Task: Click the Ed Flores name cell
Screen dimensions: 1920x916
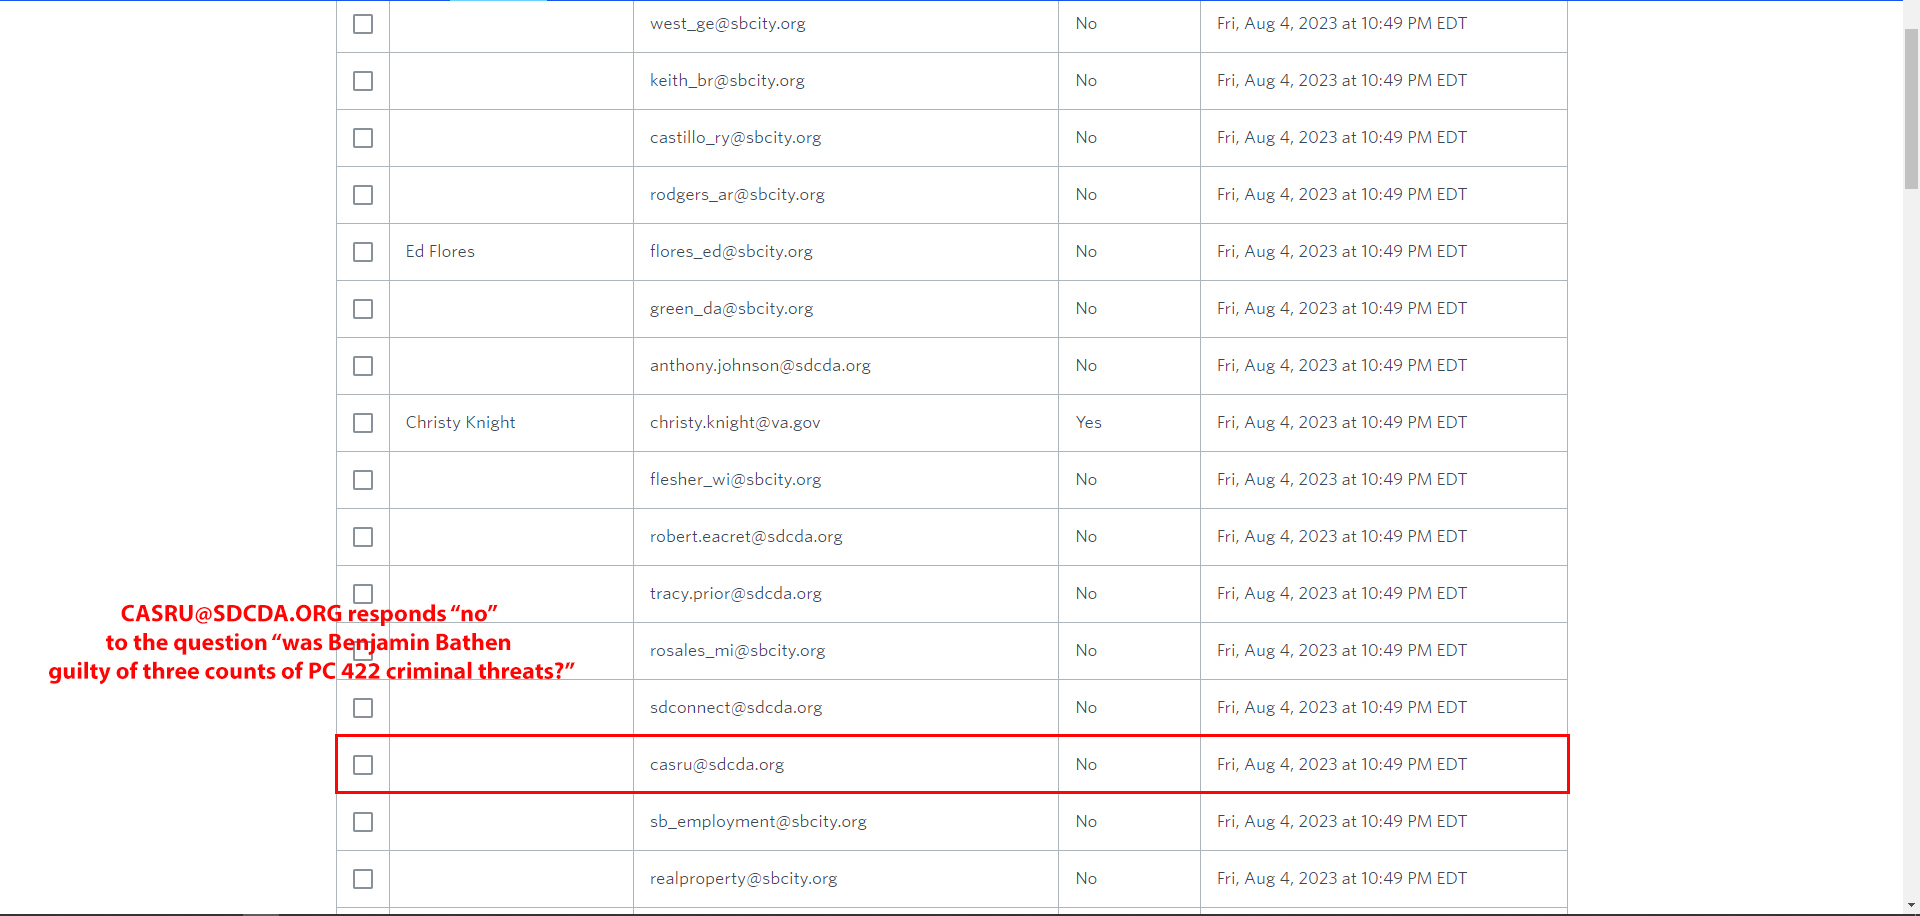Action: pos(440,252)
